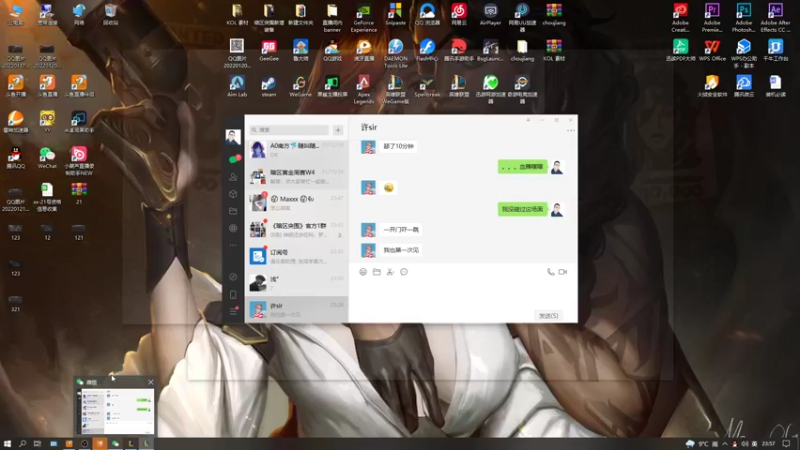
Task: Open the KOL 素材 folder at top
Action: [x=237, y=15]
